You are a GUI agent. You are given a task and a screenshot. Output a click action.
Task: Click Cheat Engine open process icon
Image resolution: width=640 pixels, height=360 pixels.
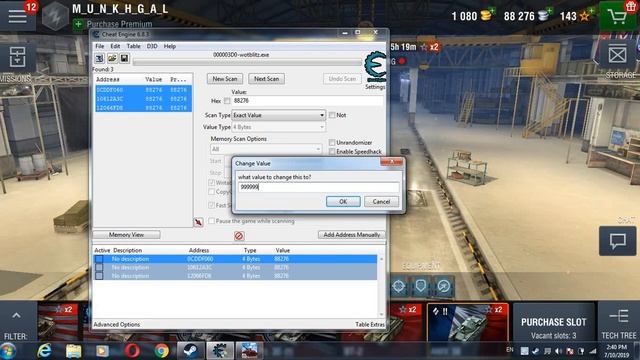pyautogui.click(x=99, y=58)
